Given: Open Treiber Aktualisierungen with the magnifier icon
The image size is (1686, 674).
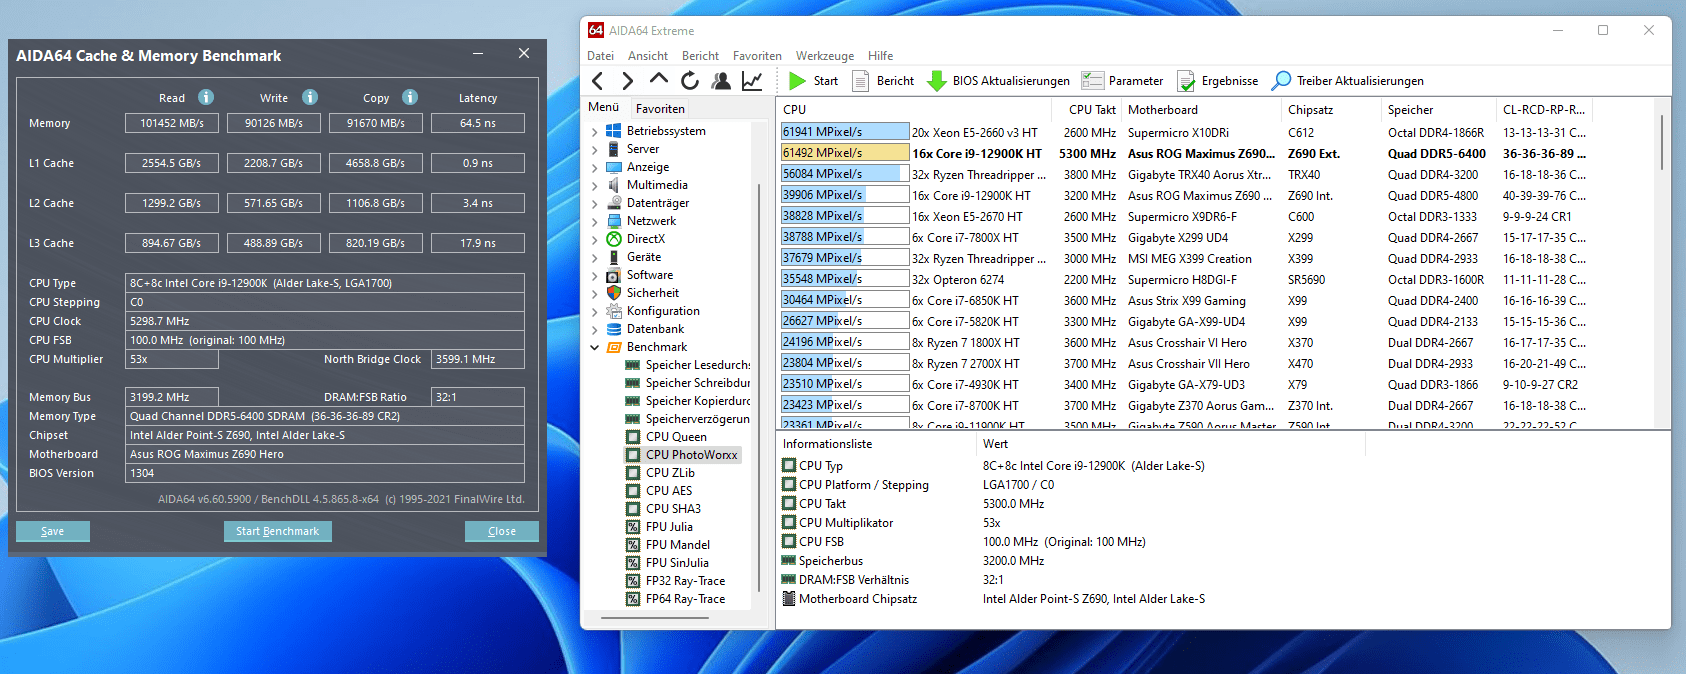Looking at the screenshot, I should click(1281, 81).
